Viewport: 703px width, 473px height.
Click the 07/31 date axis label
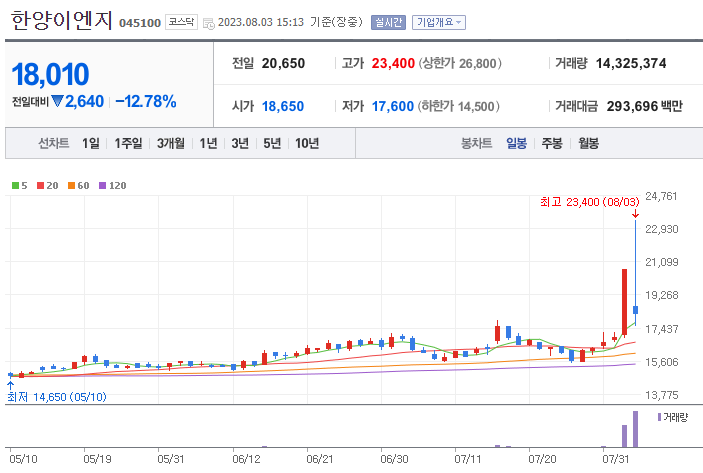click(616, 459)
